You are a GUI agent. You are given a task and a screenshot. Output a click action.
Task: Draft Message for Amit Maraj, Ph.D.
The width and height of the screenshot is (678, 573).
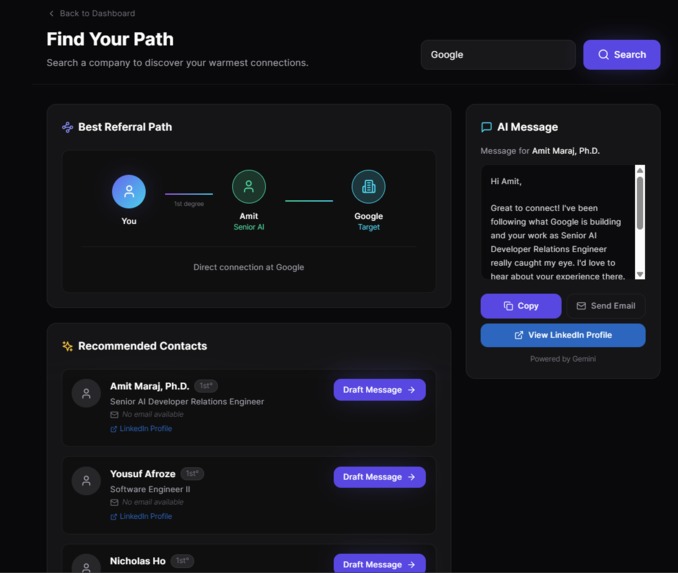coord(380,390)
